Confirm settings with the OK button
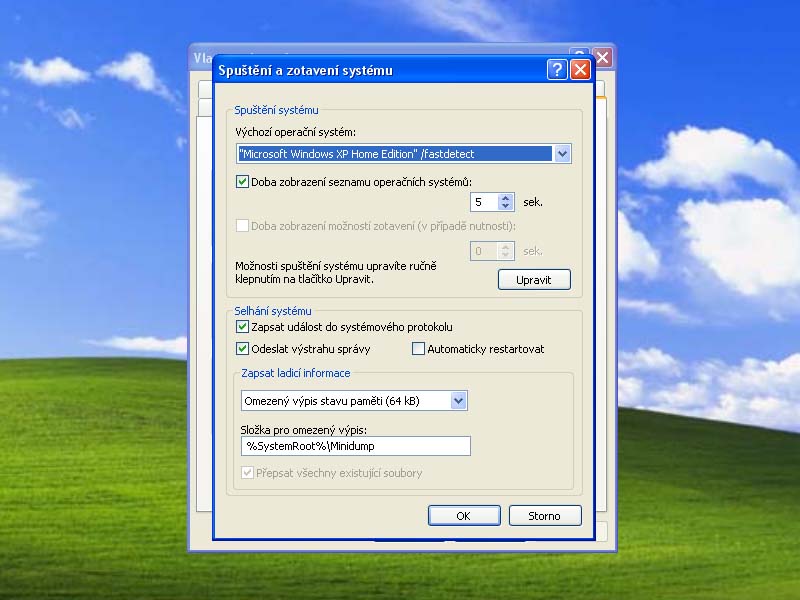 tap(463, 516)
